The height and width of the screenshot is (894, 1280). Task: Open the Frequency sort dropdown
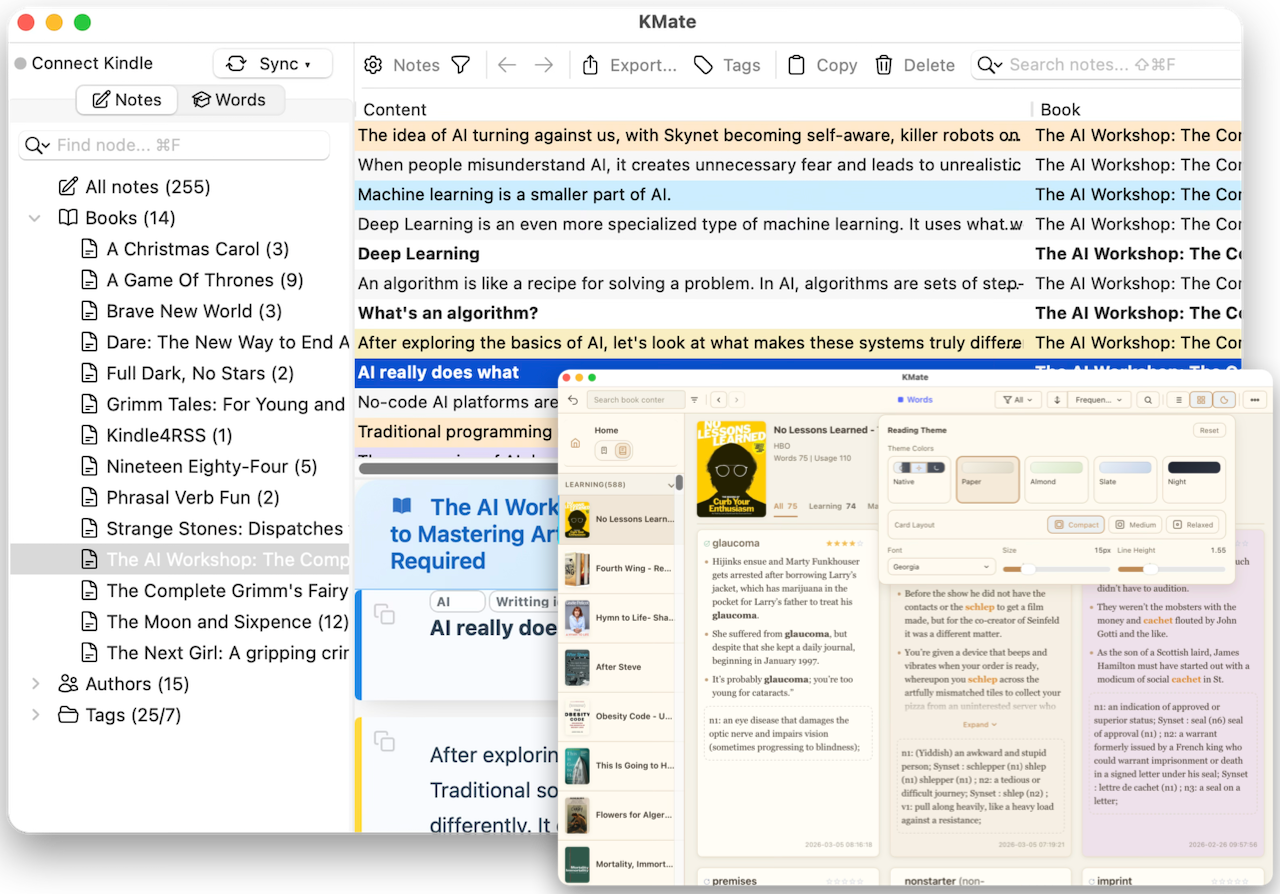(1098, 400)
